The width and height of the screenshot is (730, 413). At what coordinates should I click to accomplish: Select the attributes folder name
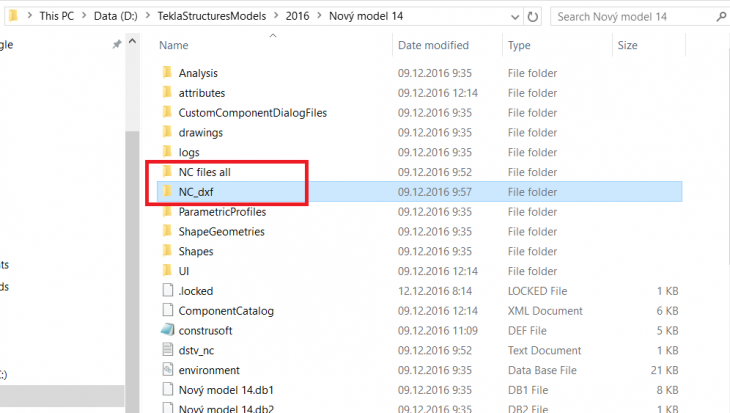coord(202,93)
